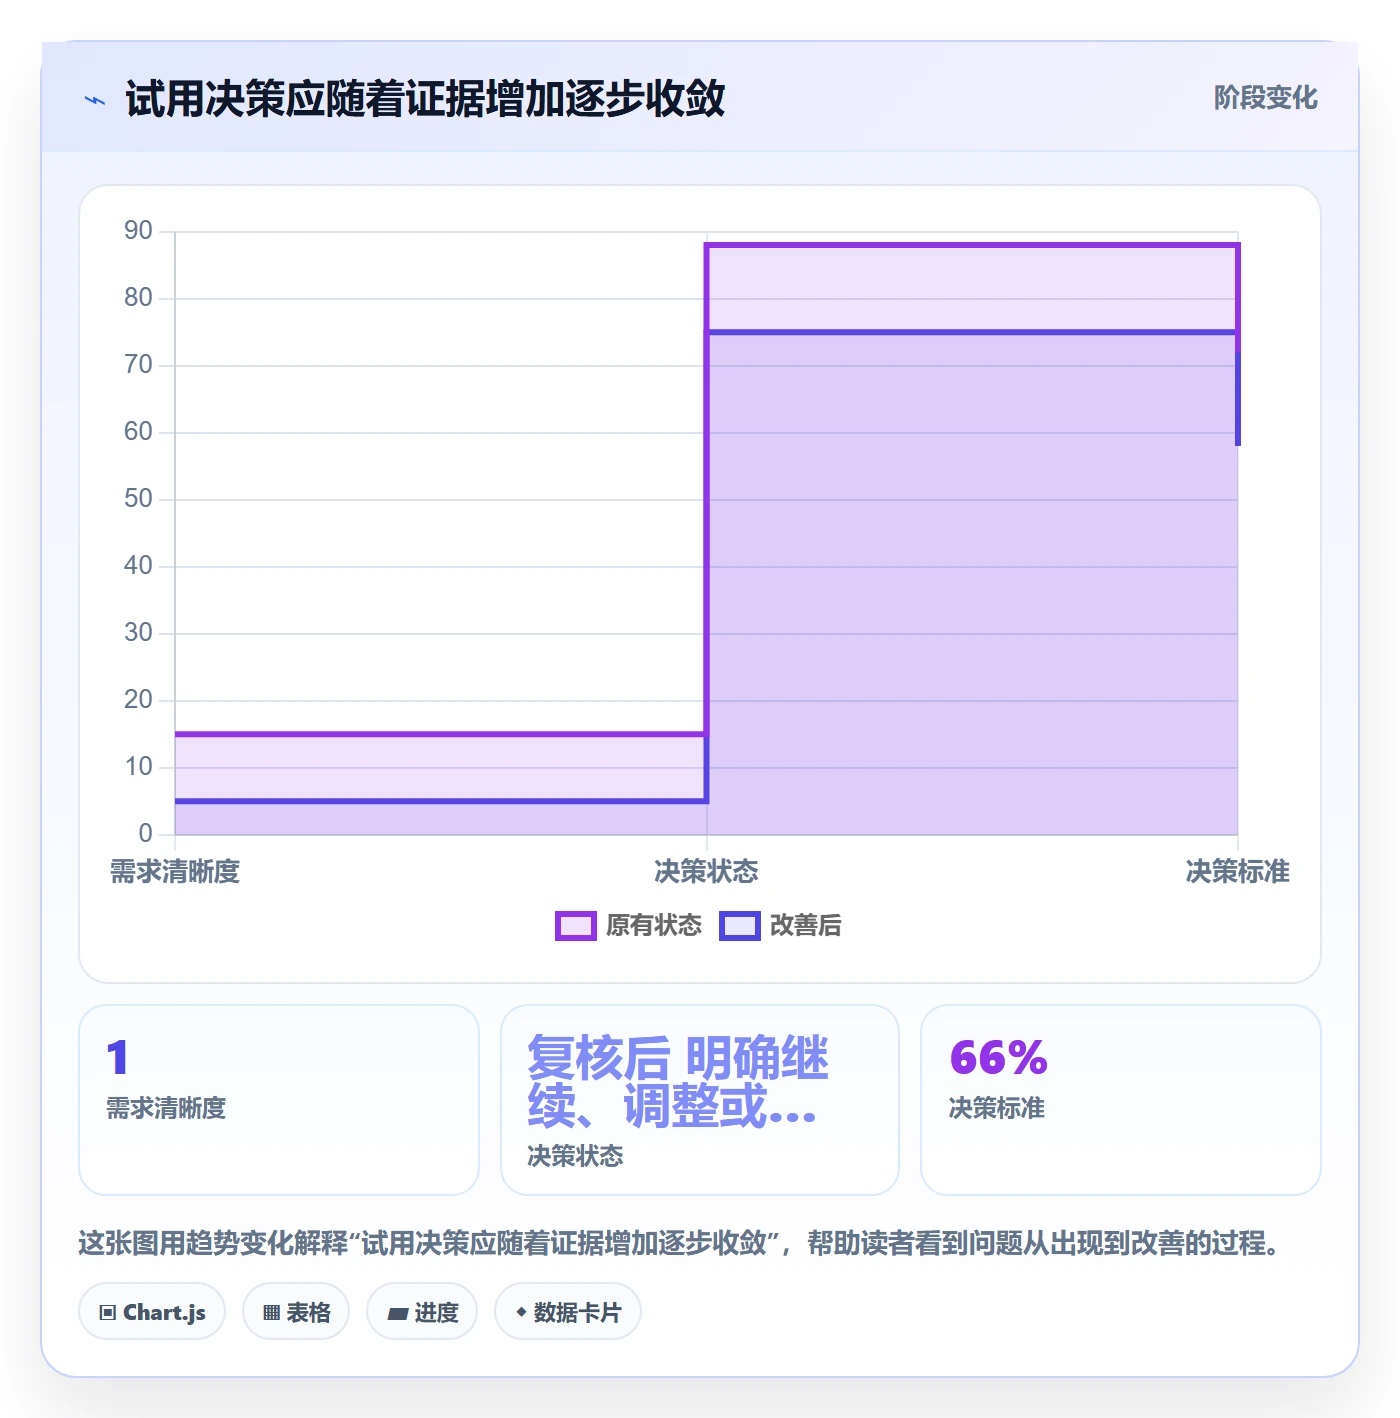Toggle the 改善后 legend item
Viewport: 1400px width, 1418px height.
click(781, 926)
